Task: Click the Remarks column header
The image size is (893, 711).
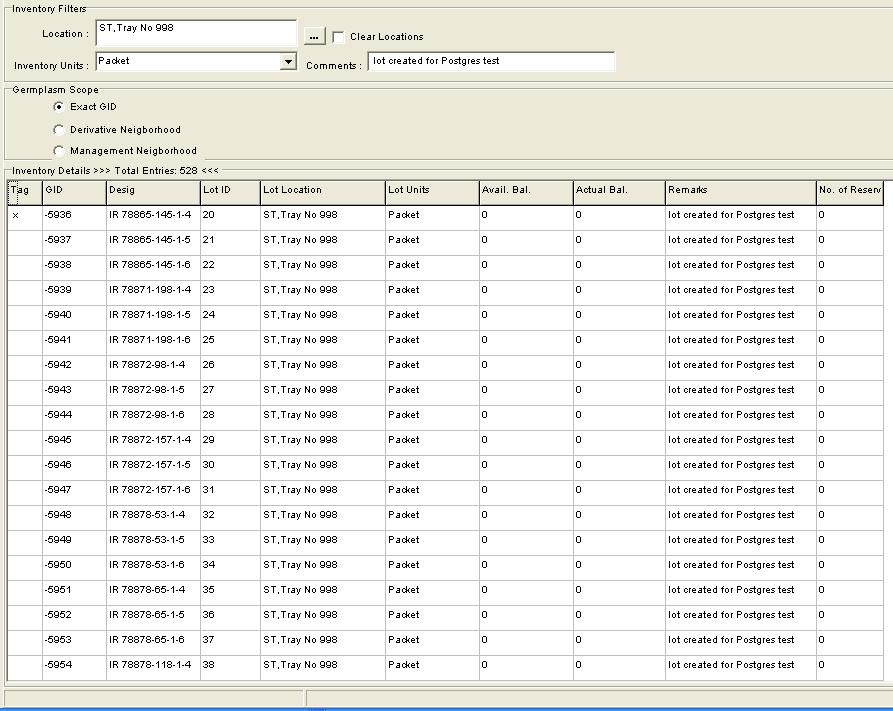Action: pos(741,193)
